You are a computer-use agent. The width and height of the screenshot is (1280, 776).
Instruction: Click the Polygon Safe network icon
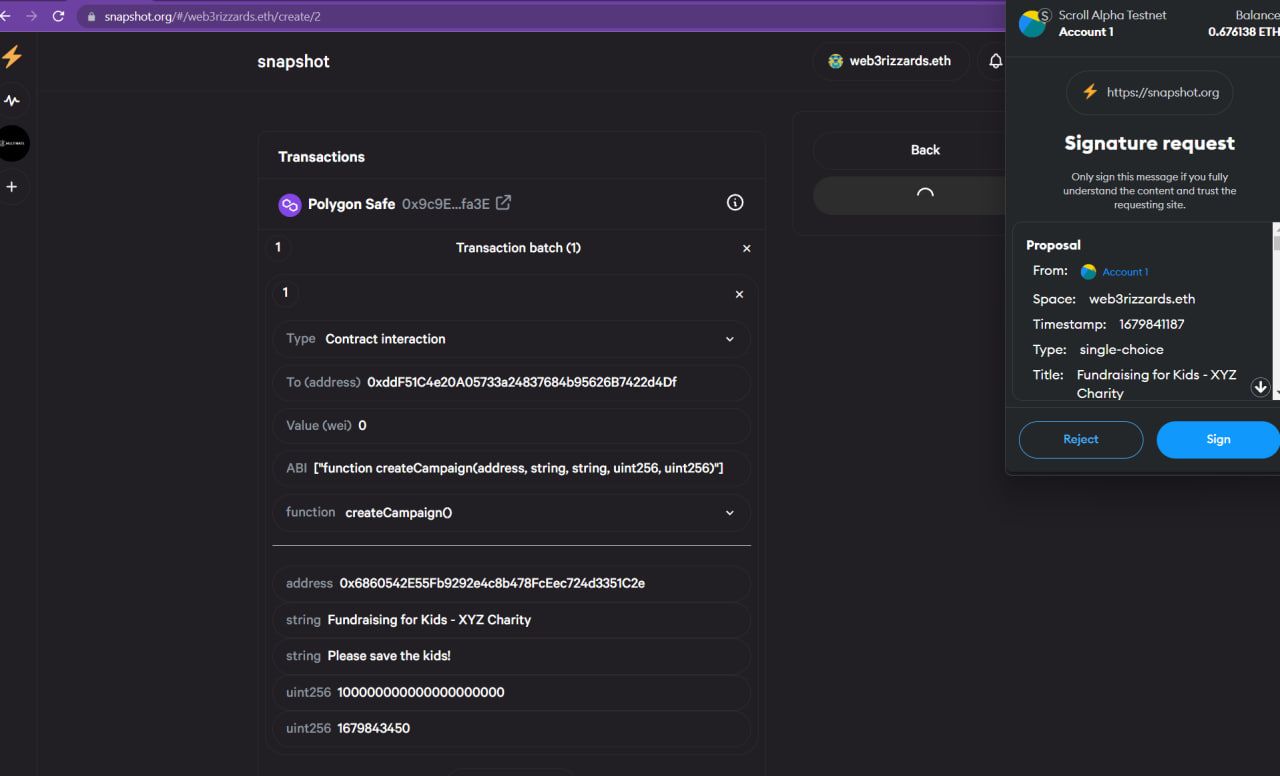290,204
